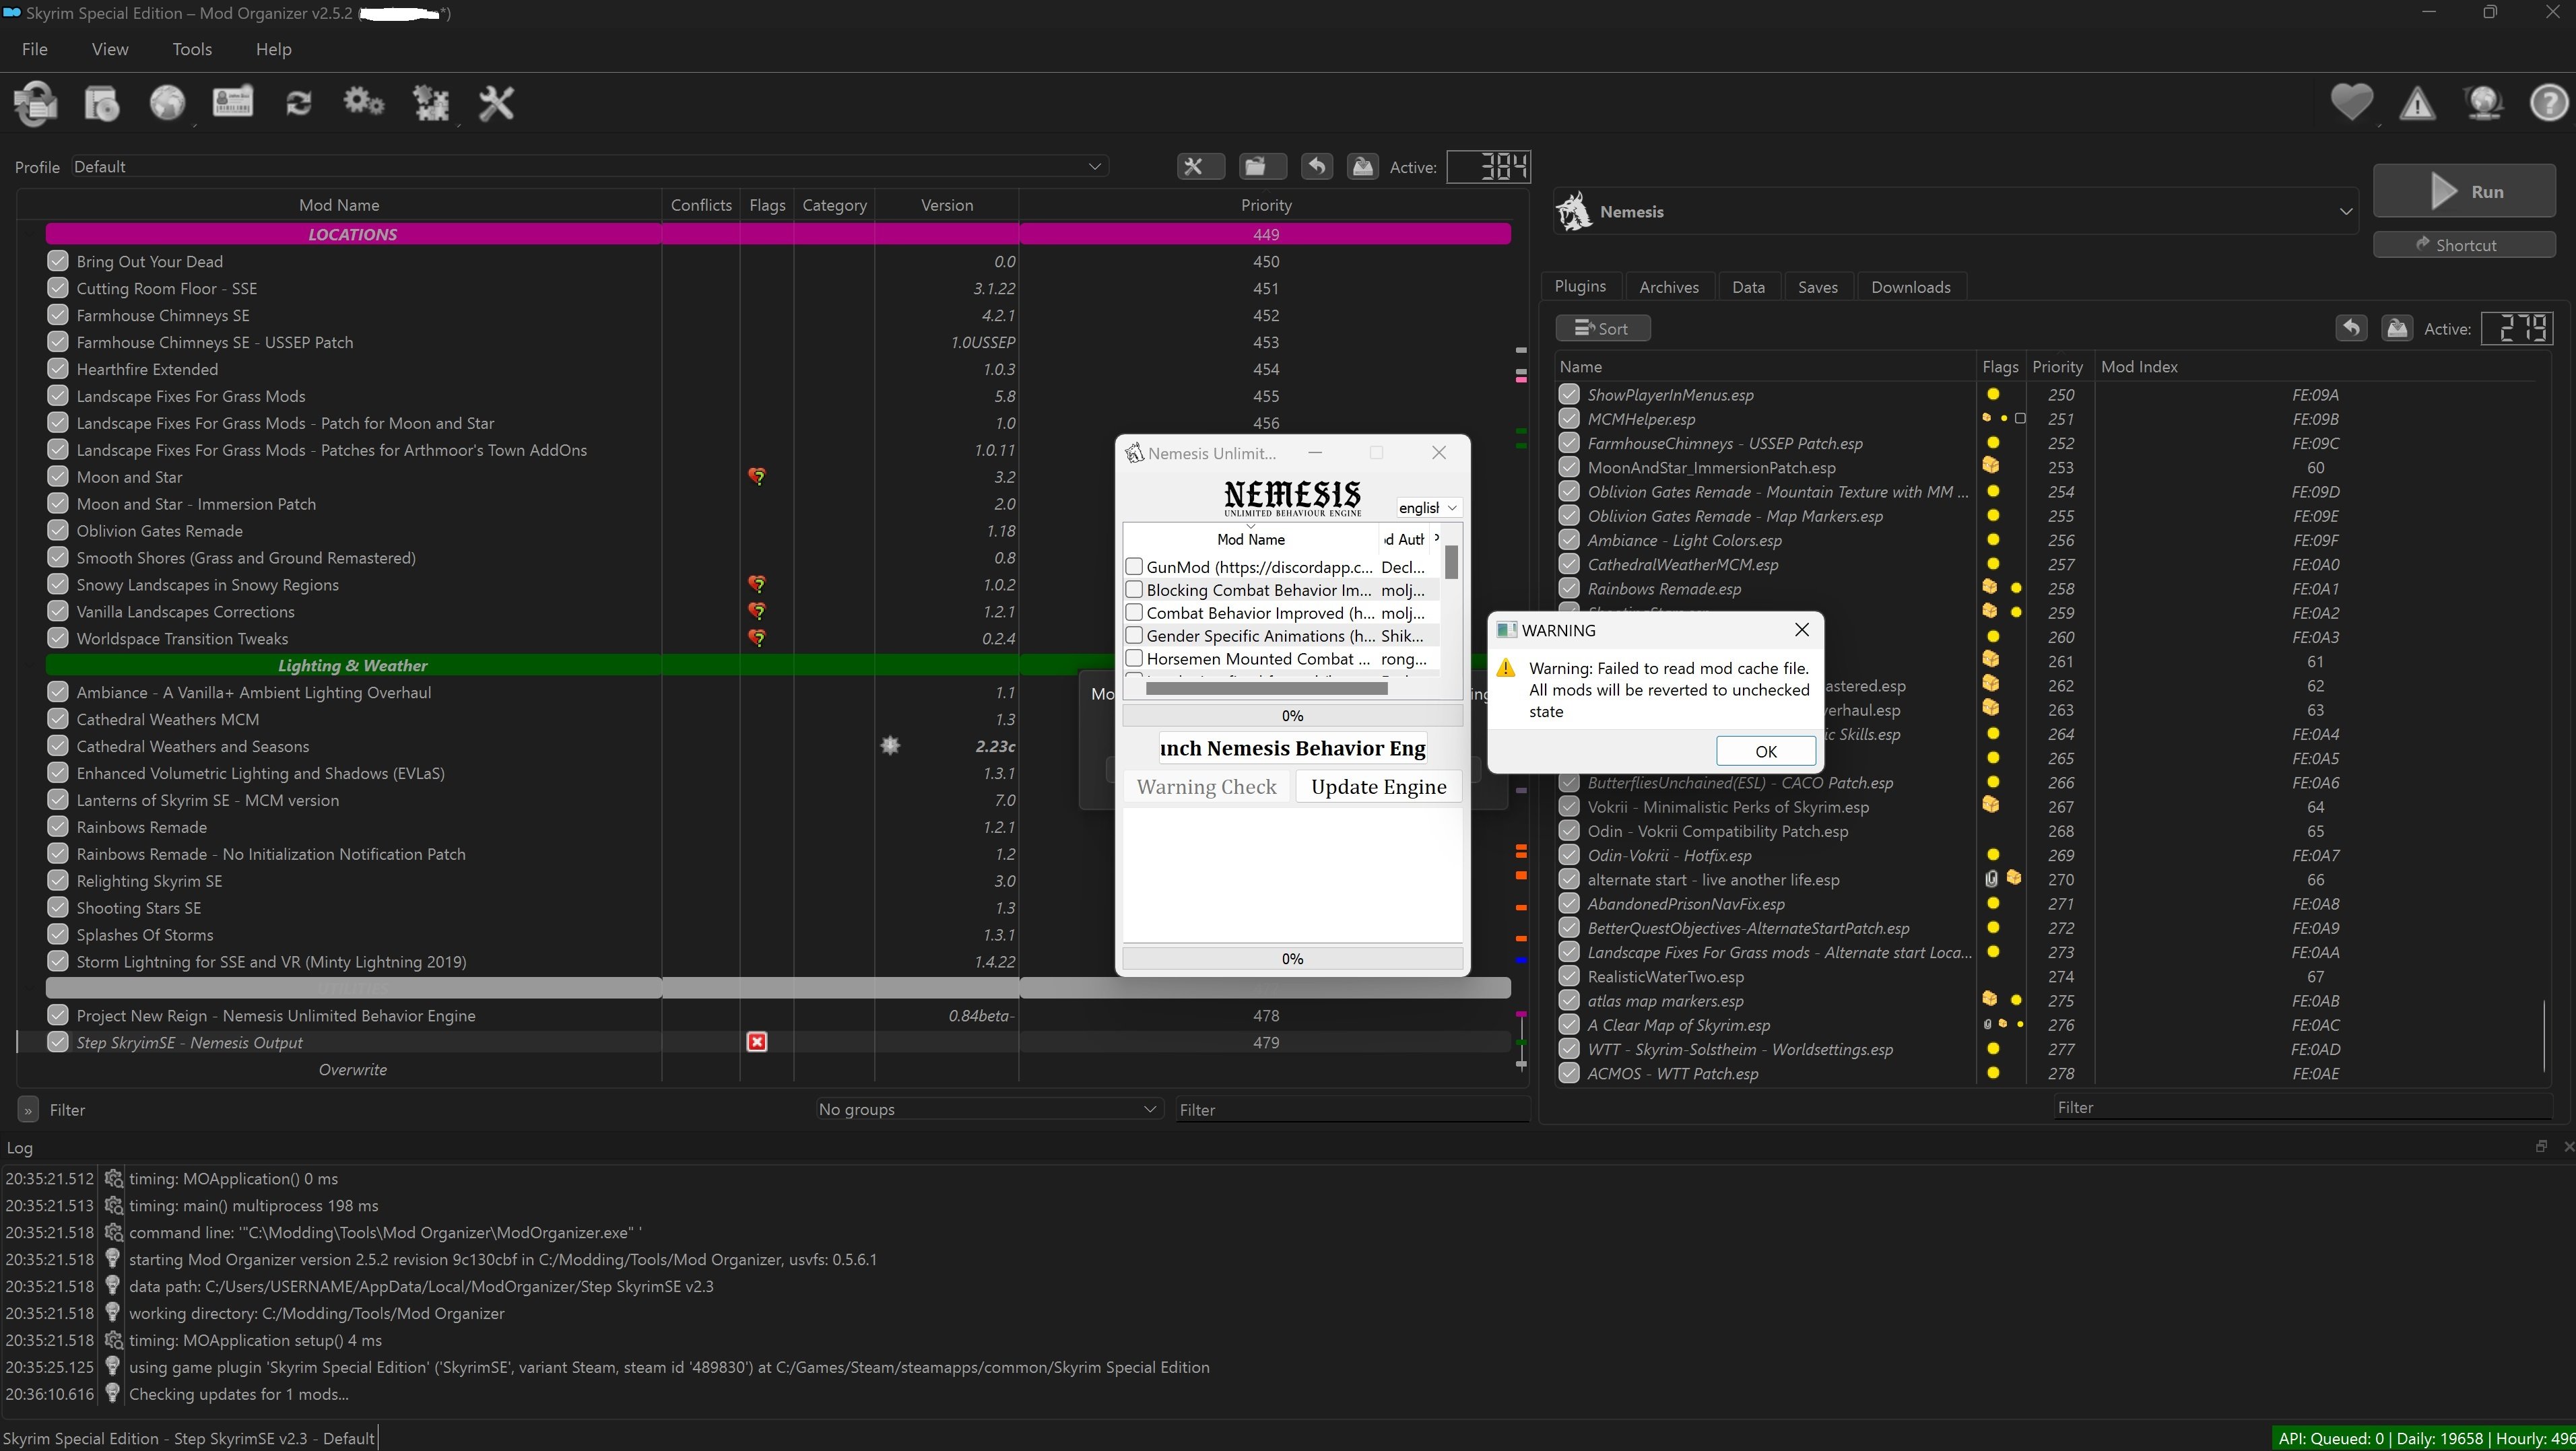This screenshot has height=1451, width=2576.
Task: Disable the ShowPlayerInMenus.esp plugin
Action: [x=1569, y=395]
